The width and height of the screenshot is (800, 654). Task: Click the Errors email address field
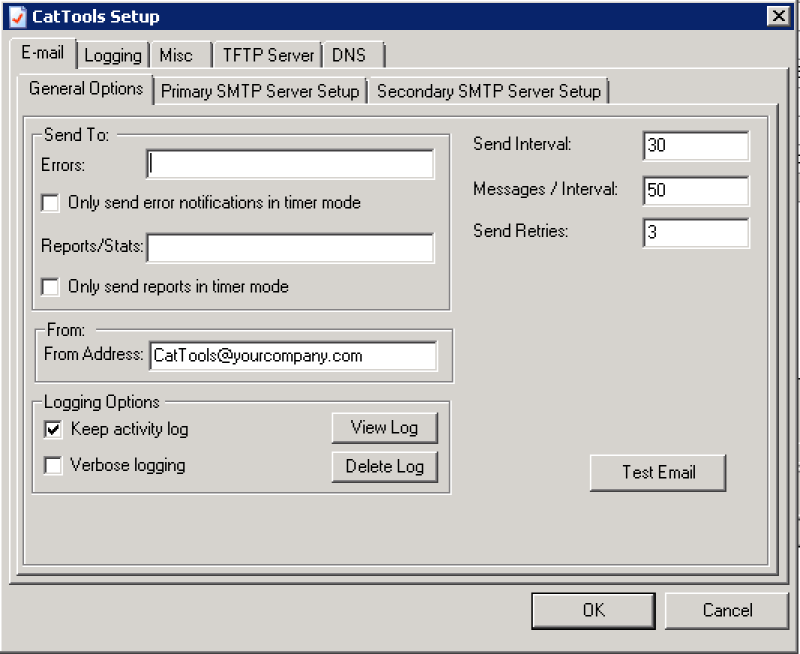coord(290,164)
